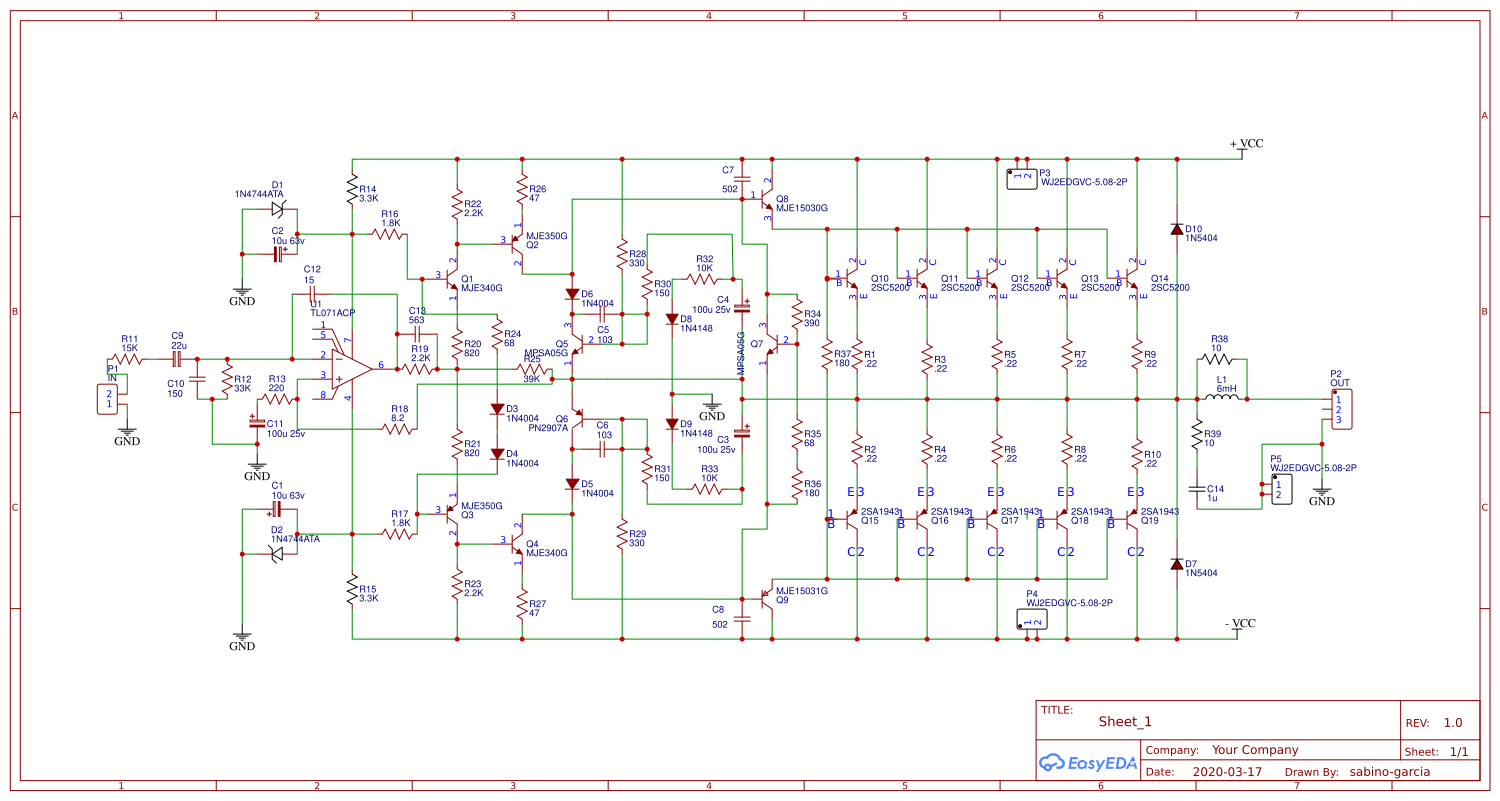Screen dimensions: 1500x801
Task: Select the +VCC net label
Action: [1246, 144]
